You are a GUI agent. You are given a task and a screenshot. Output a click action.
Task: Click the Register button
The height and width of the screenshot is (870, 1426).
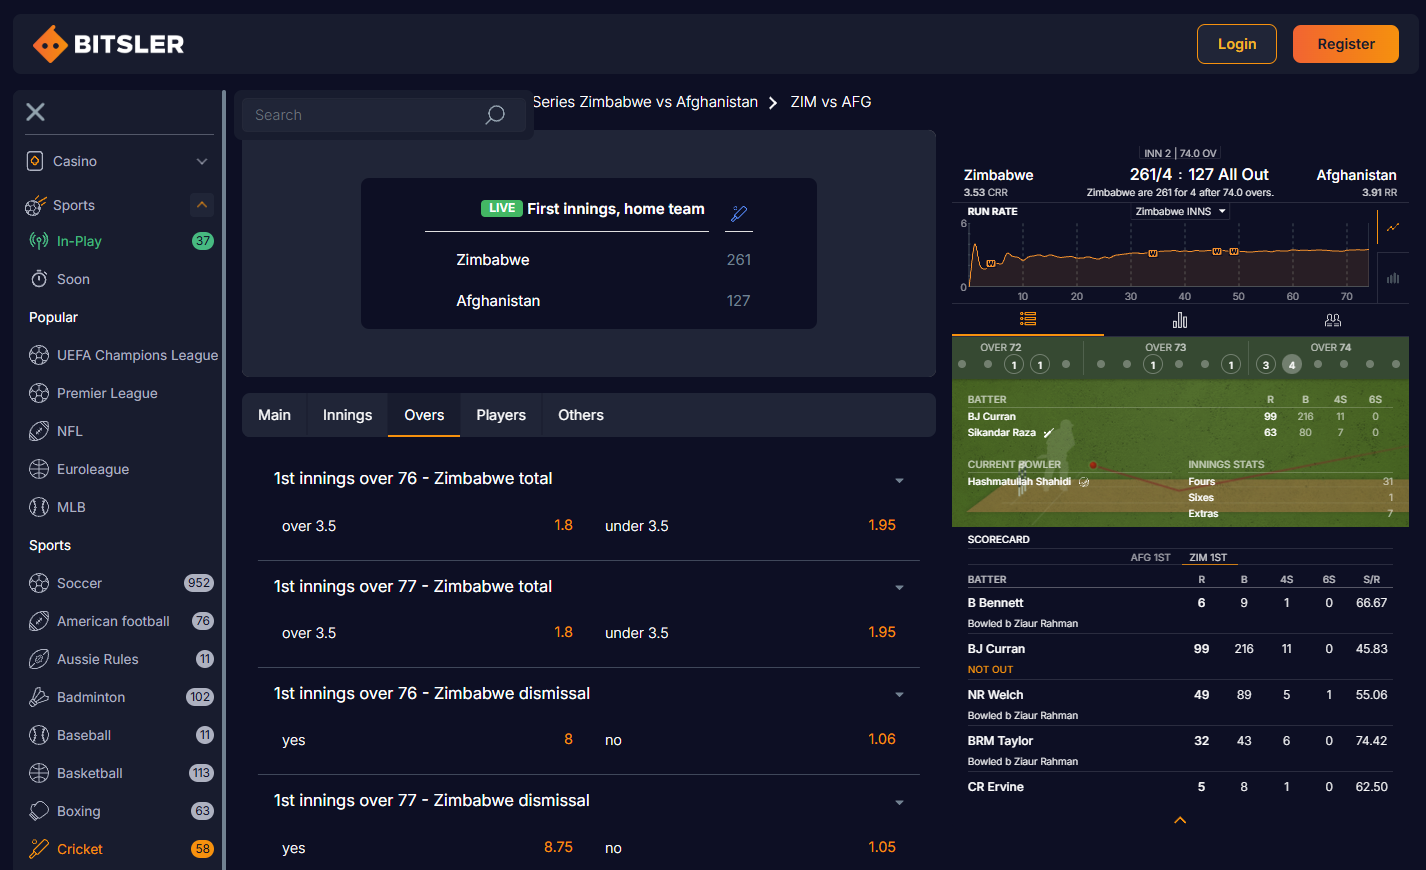tap(1345, 44)
